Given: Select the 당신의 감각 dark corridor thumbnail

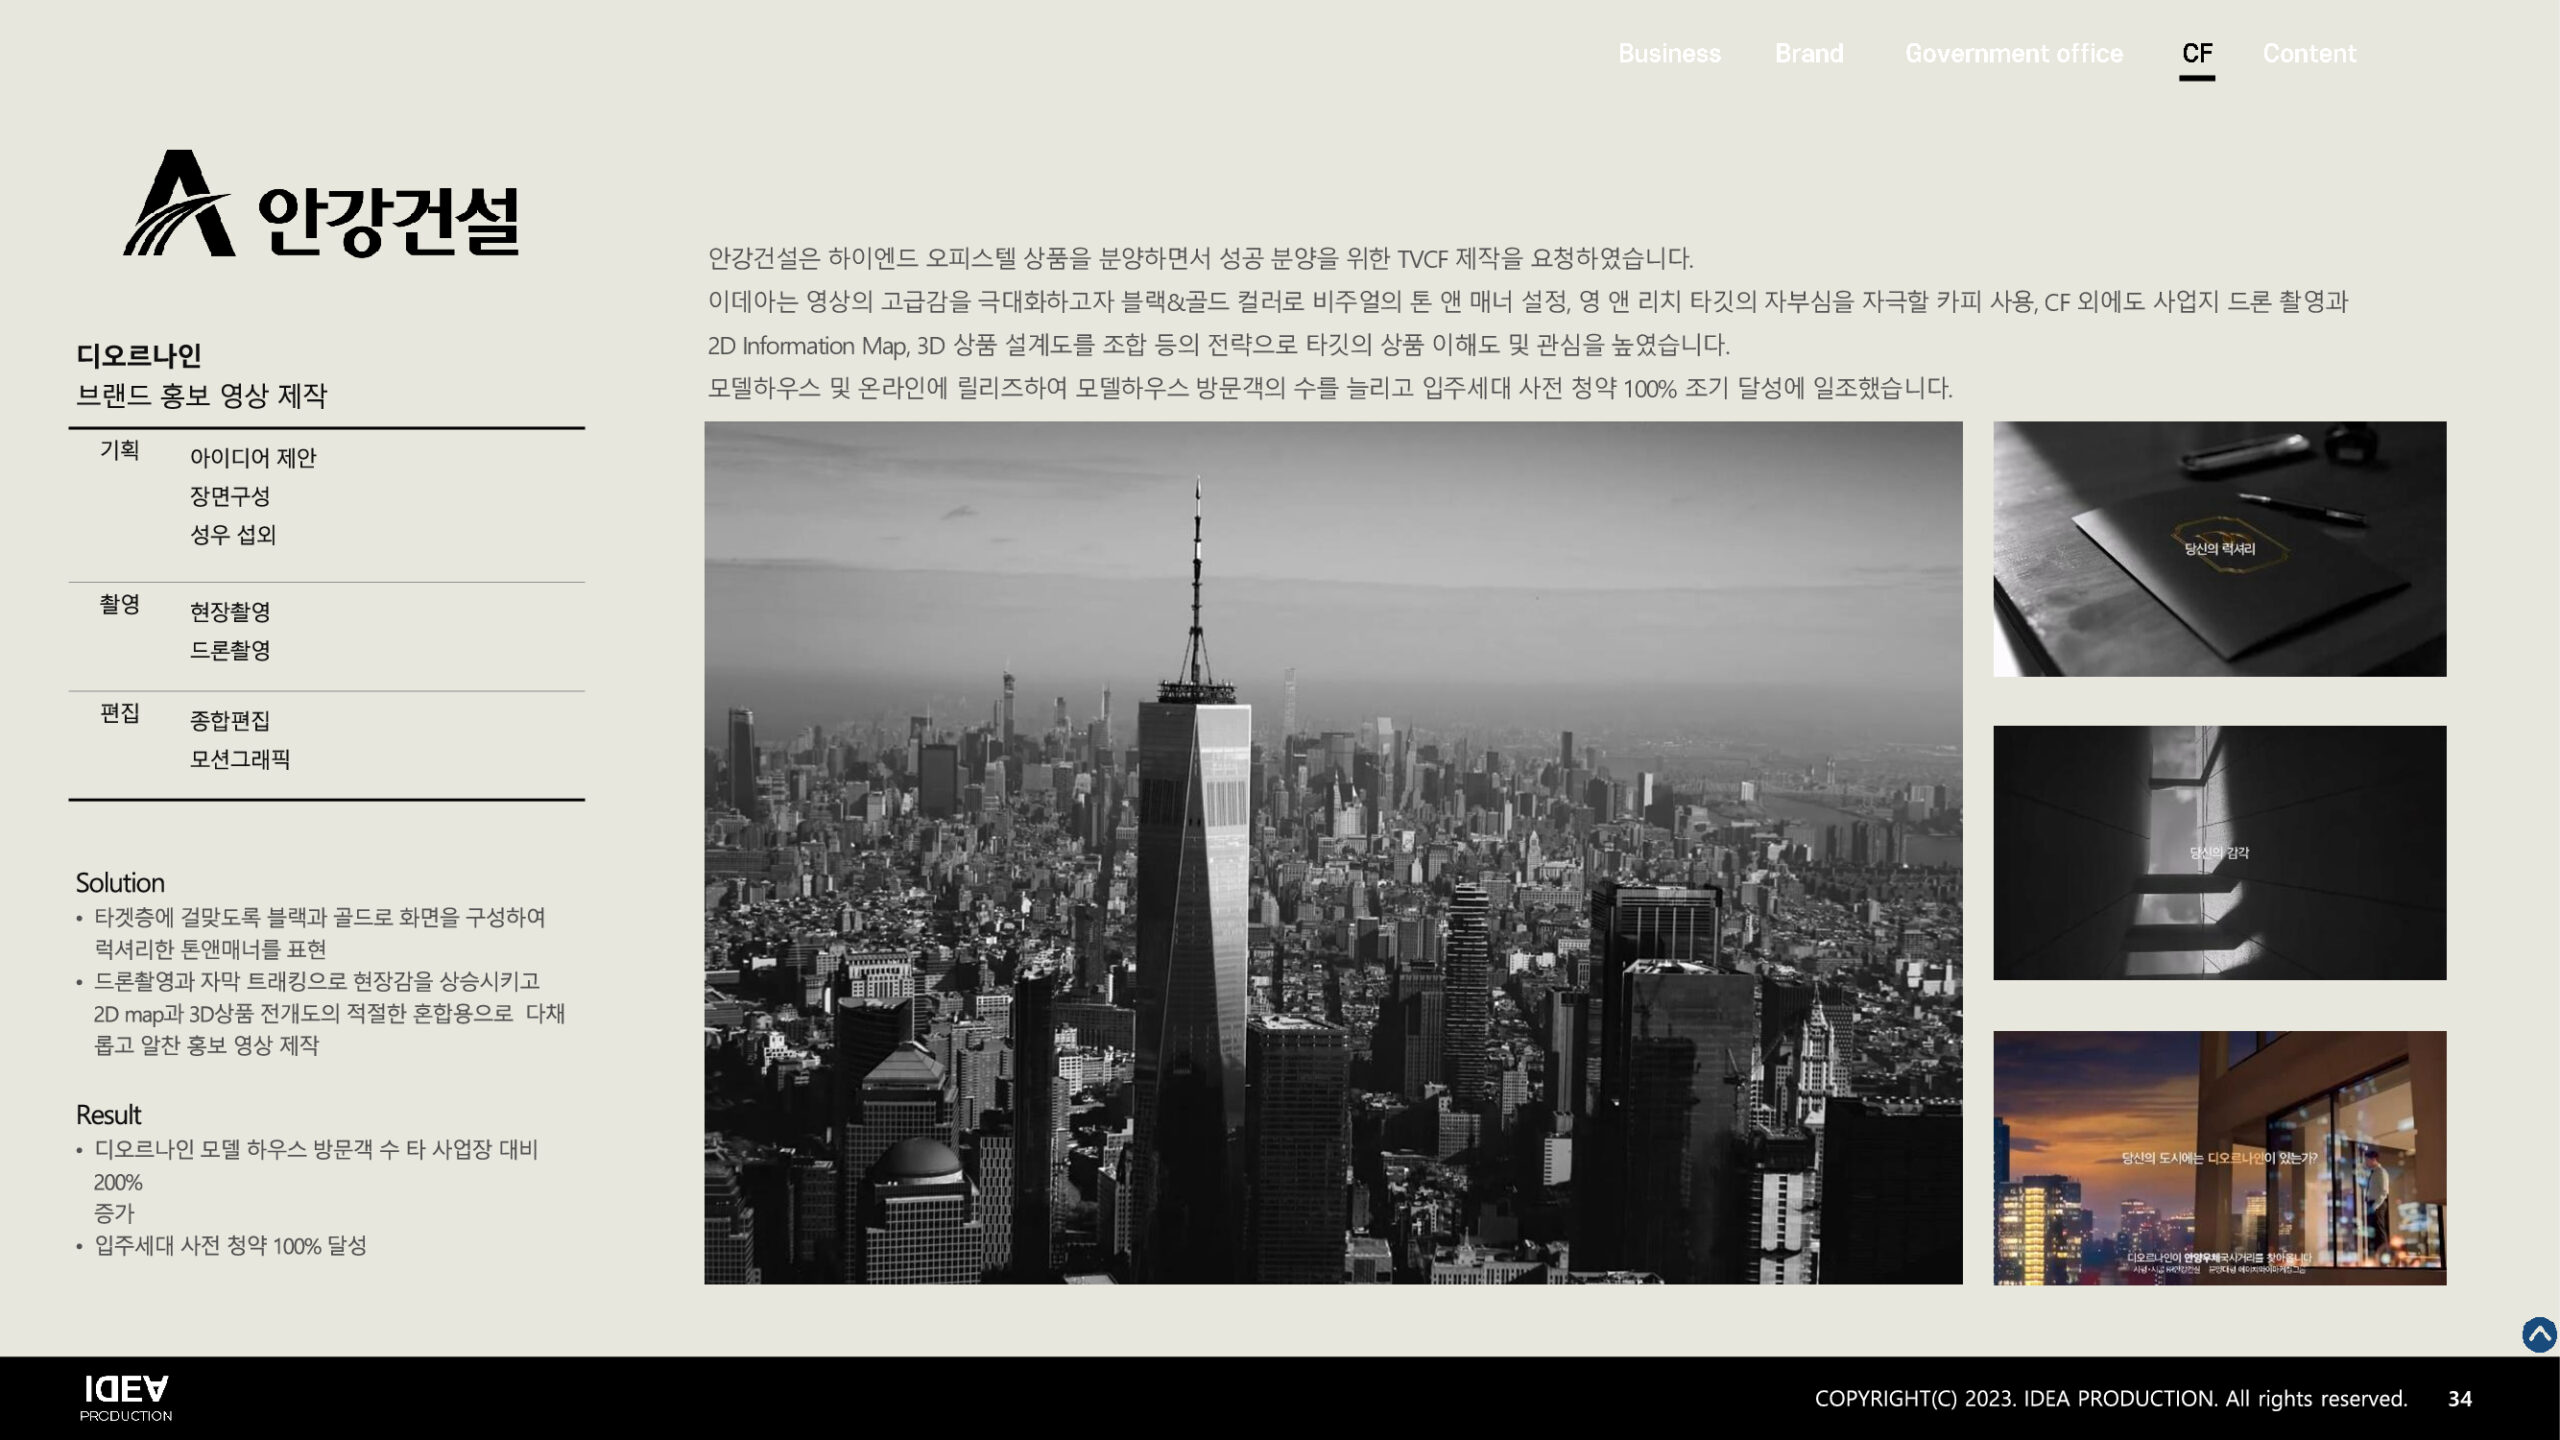Looking at the screenshot, I should [x=2219, y=852].
